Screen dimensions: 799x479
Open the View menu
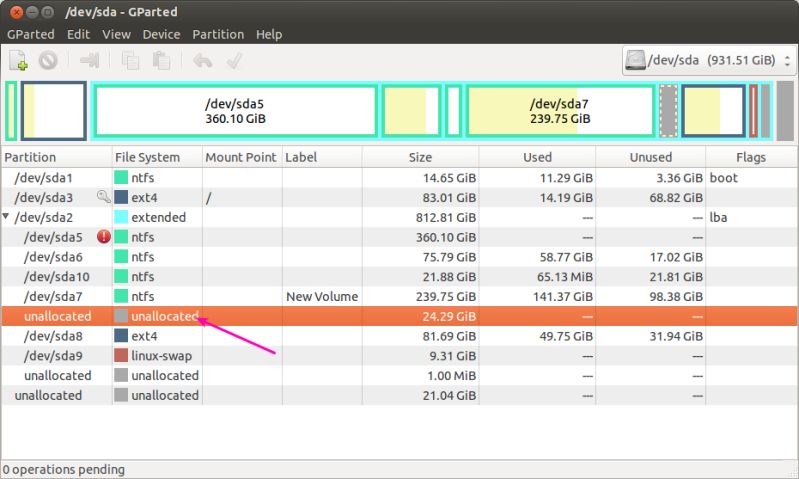pyautogui.click(x=116, y=34)
